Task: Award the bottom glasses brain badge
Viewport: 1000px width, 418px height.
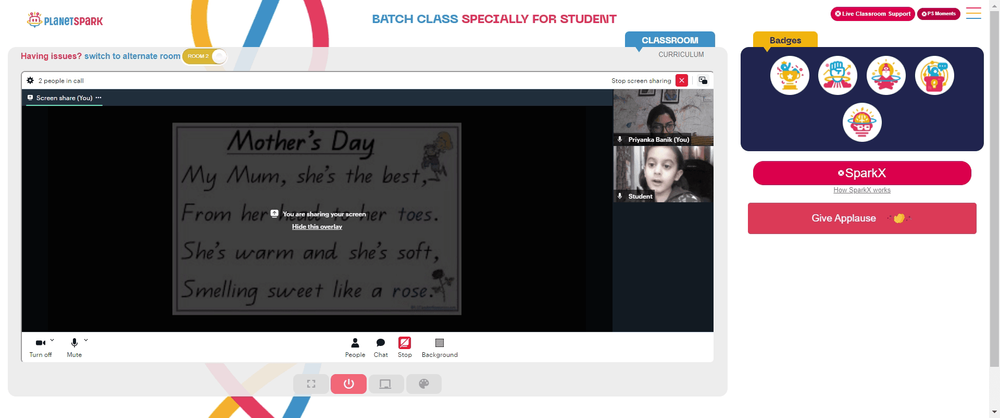Action: [862, 123]
